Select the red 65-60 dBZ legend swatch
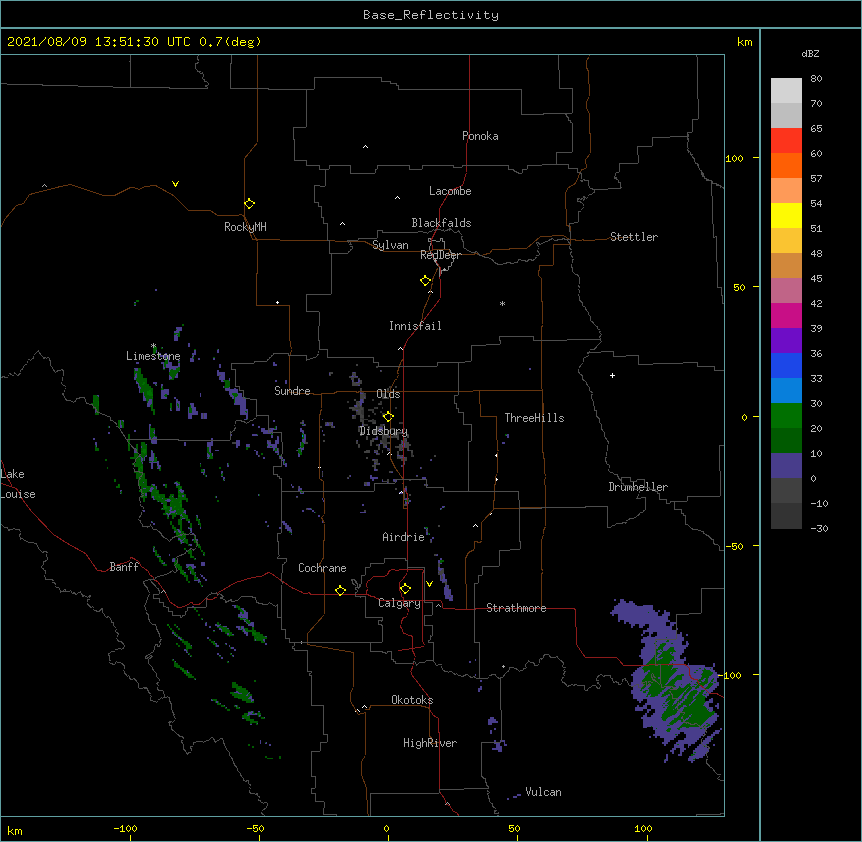This screenshot has width=862, height=842. pyautogui.click(x=786, y=140)
